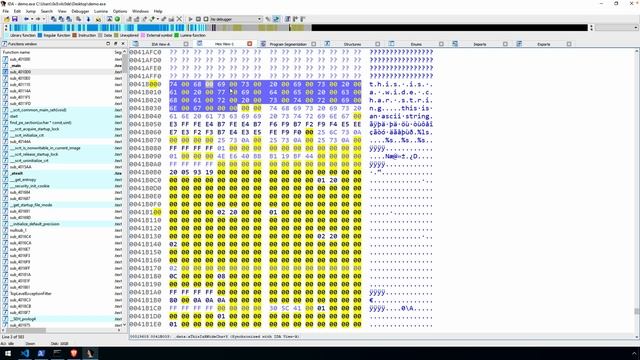Click the X icon in the toolbar
This screenshot has height=360, width=640.
(179, 19)
